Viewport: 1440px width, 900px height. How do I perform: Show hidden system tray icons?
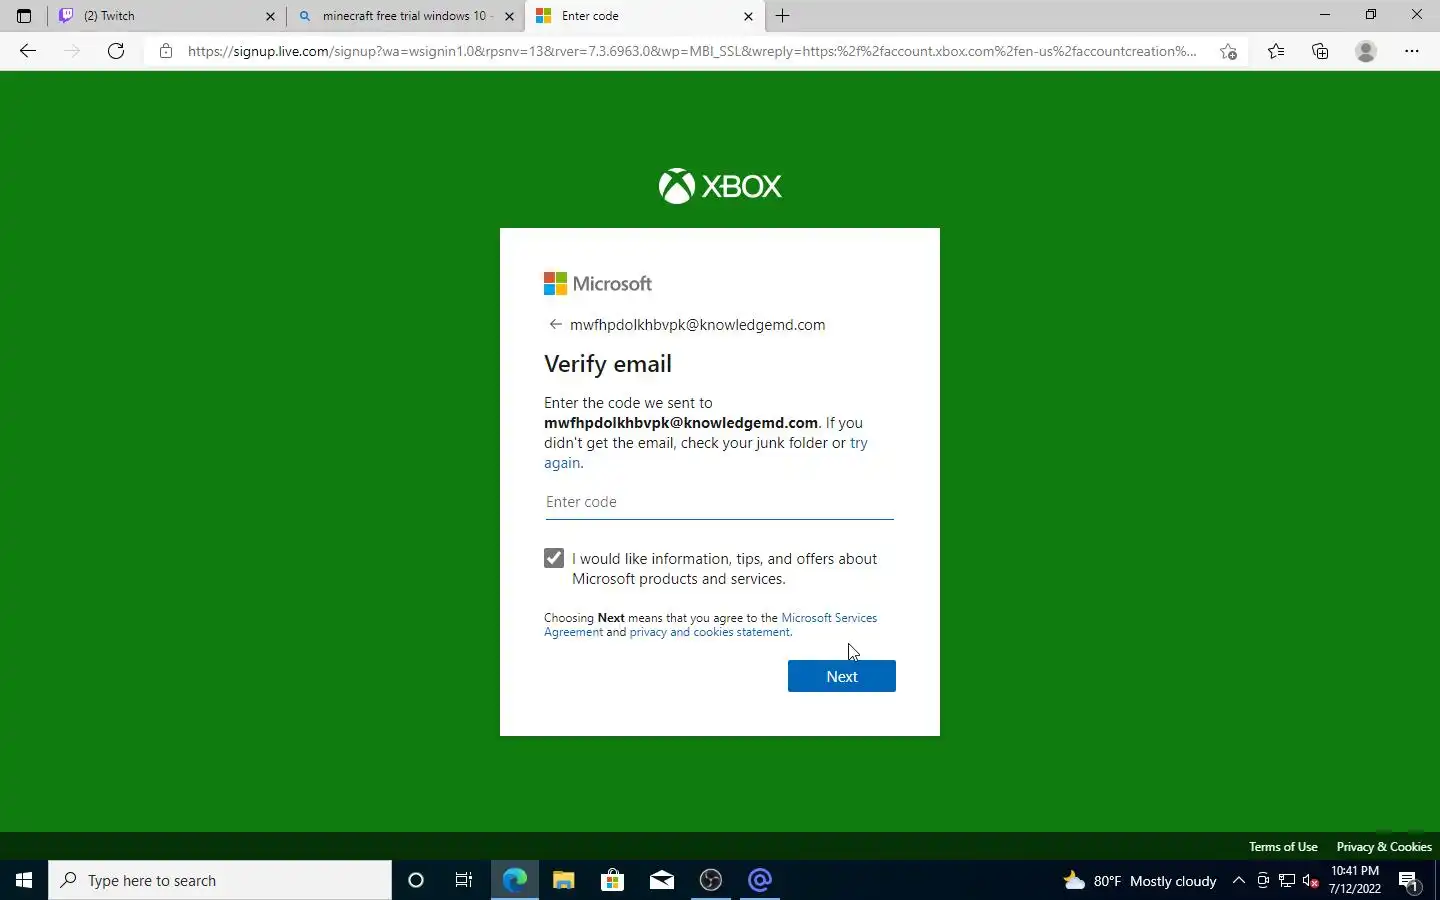click(x=1238, y=880)
